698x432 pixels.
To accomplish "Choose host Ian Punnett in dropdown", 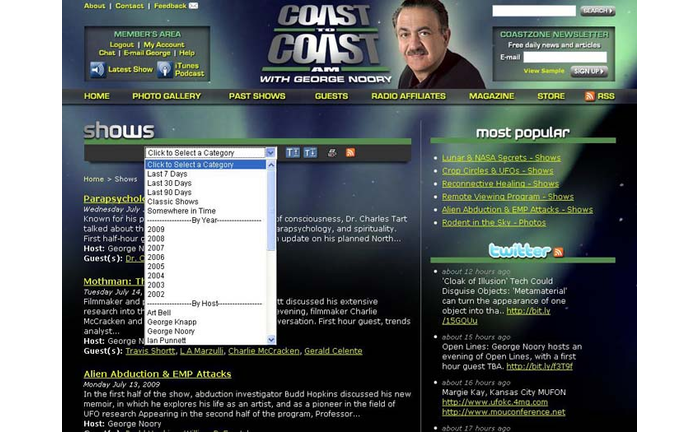I will coord(166,340).
